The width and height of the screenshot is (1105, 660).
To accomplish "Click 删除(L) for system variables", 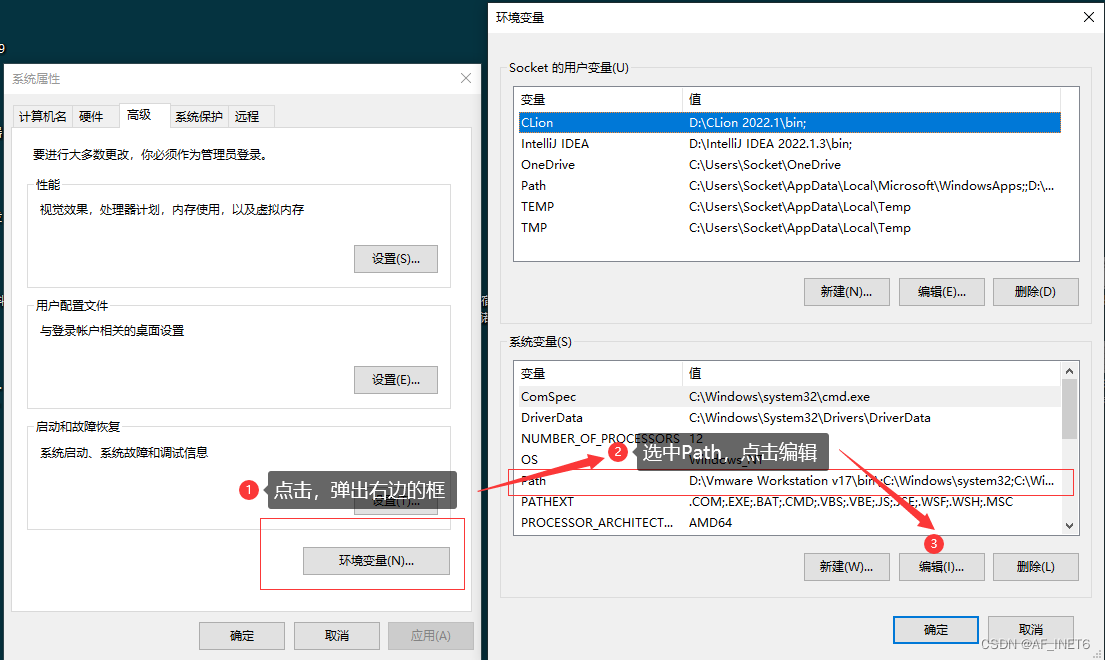I will (1035, 566).
